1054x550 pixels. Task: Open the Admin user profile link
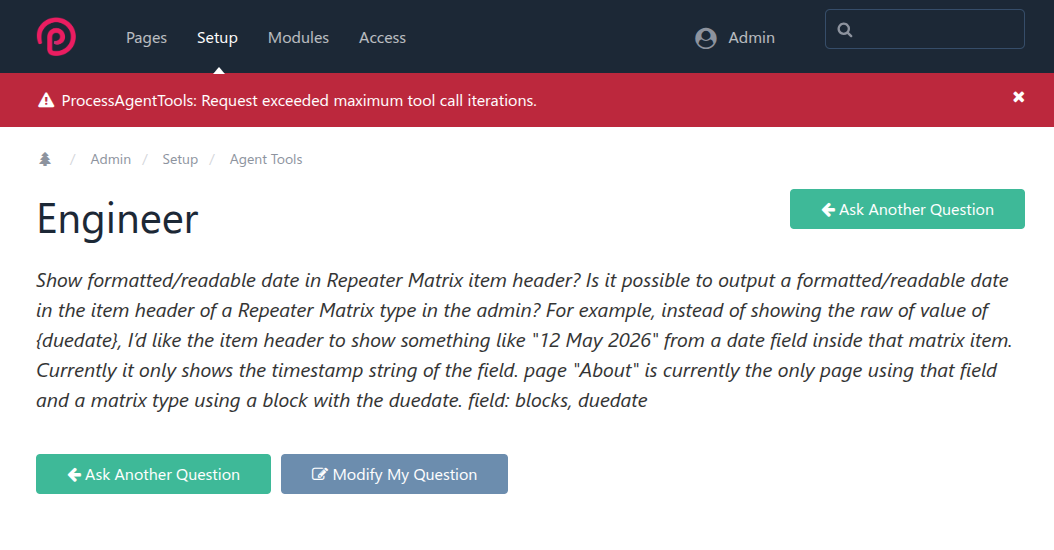tap(752, 38)
